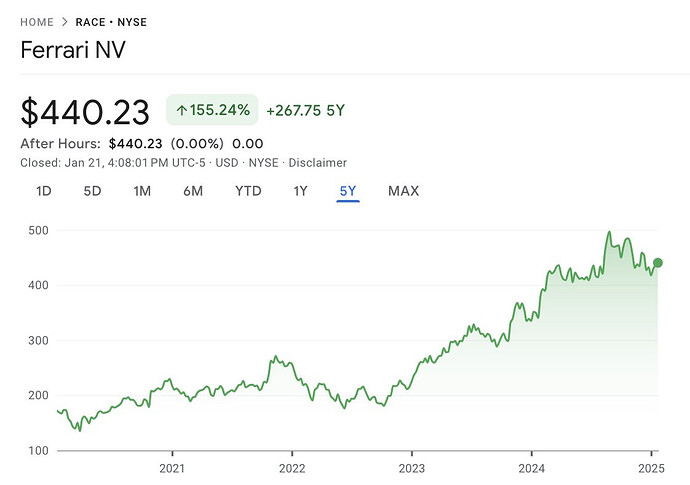View the MAX history range
This screenshot has height=485, width=690.
(x=404, y=191)
